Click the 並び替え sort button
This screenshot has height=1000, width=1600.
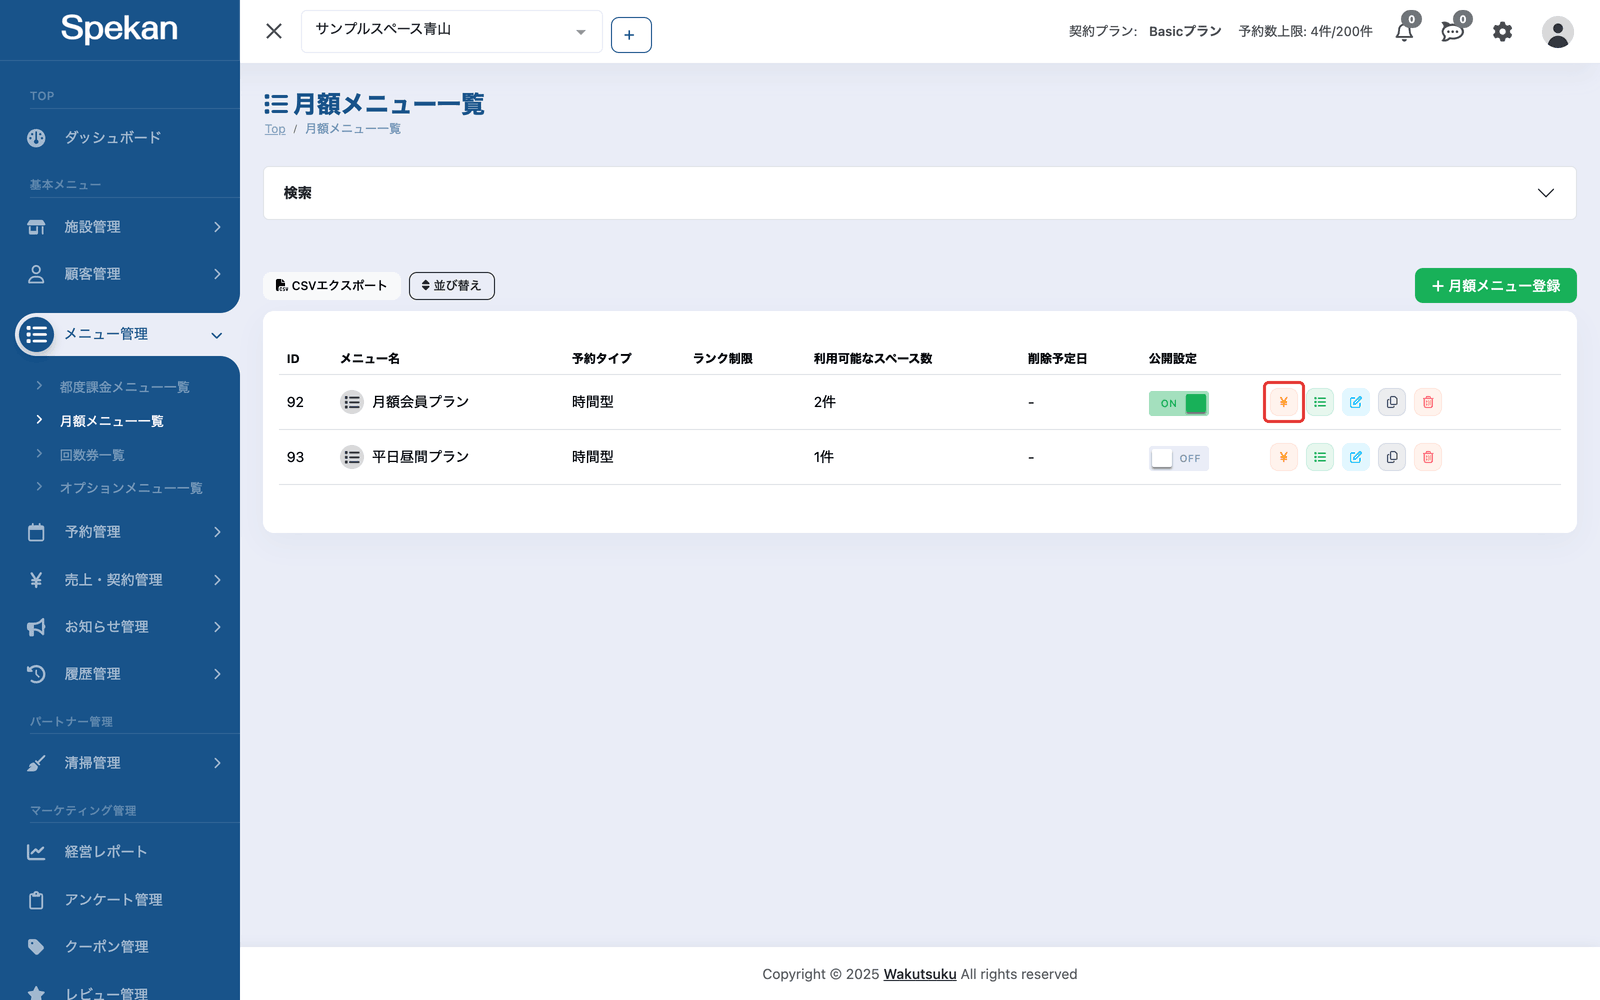tap(452, 286)
